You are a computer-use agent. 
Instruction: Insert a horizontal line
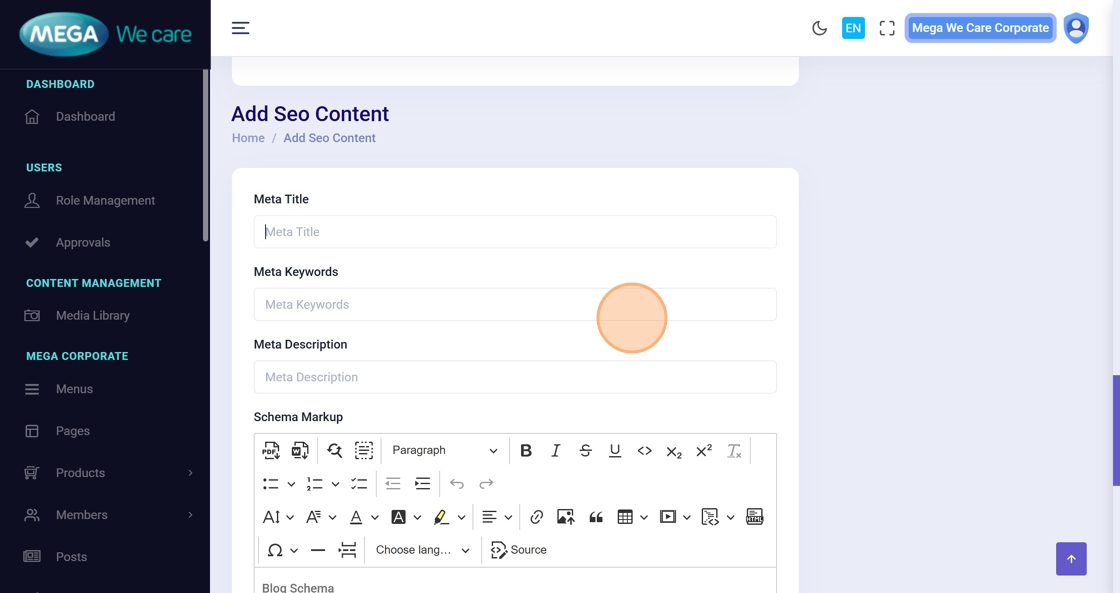tap(318, 550)
